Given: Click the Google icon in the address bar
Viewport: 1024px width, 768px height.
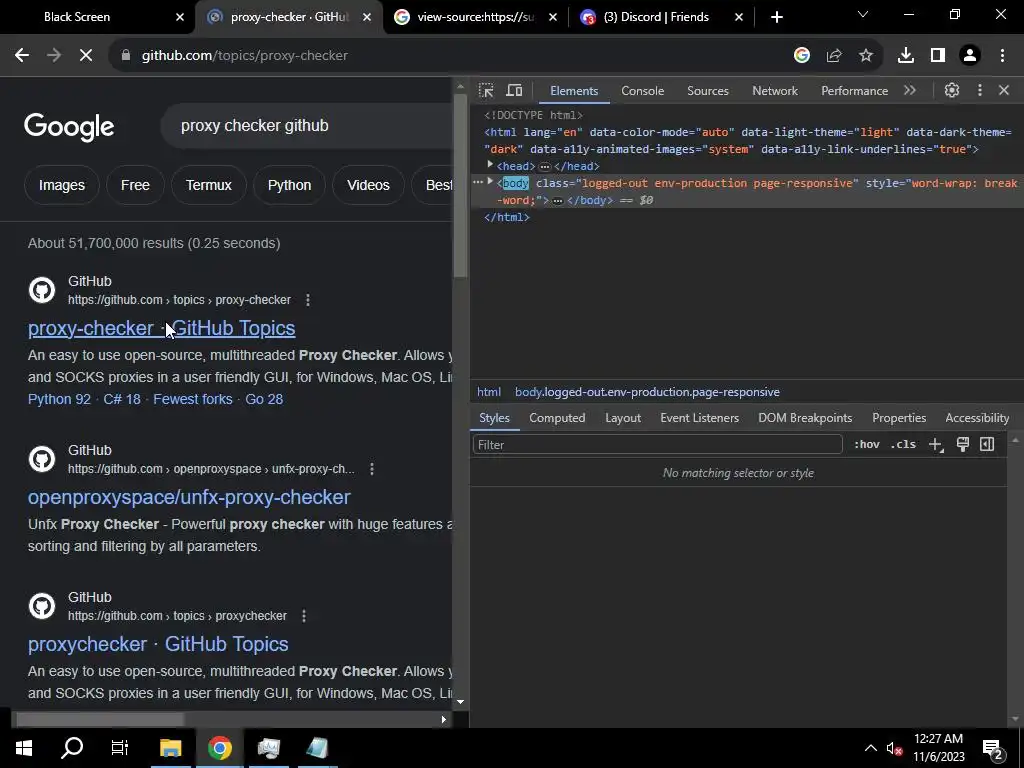Looking at the screenshot, I should pos(802,56).
